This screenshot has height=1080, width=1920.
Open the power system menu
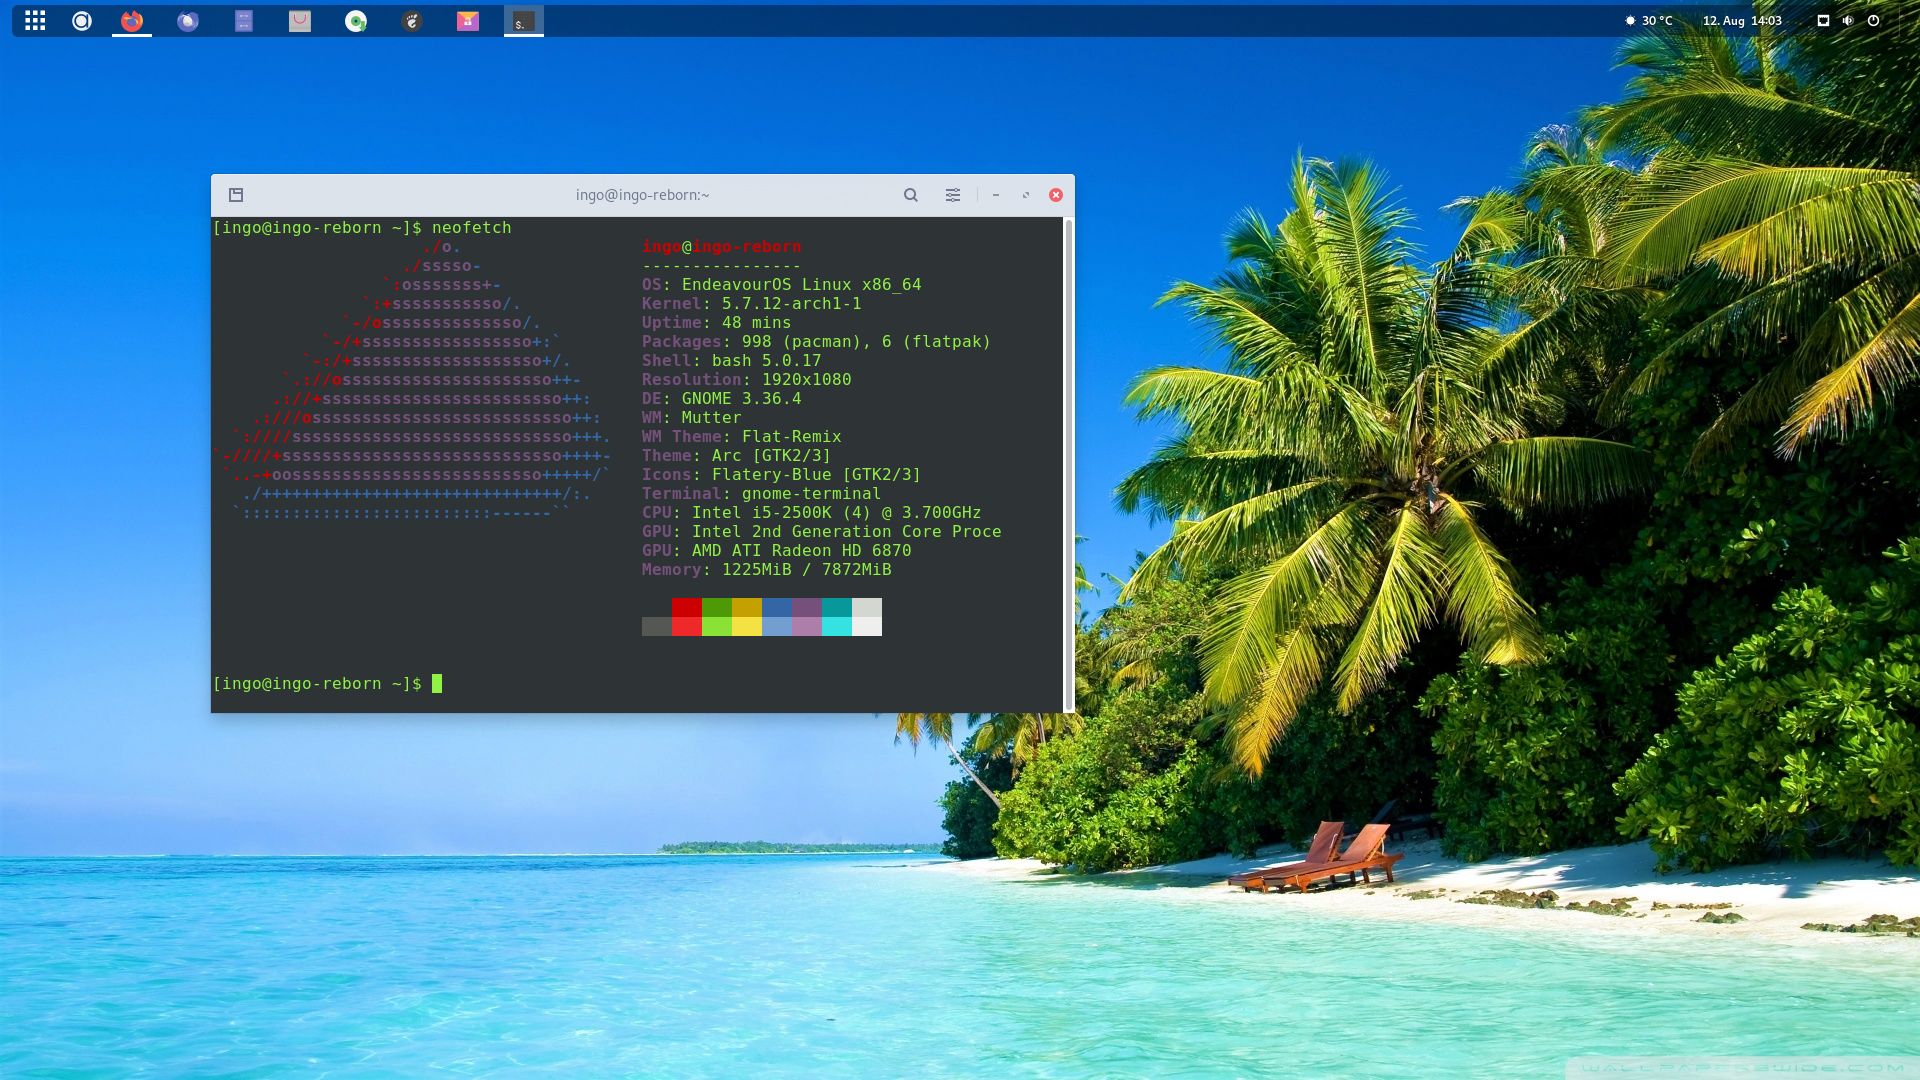click(1874, 21)
